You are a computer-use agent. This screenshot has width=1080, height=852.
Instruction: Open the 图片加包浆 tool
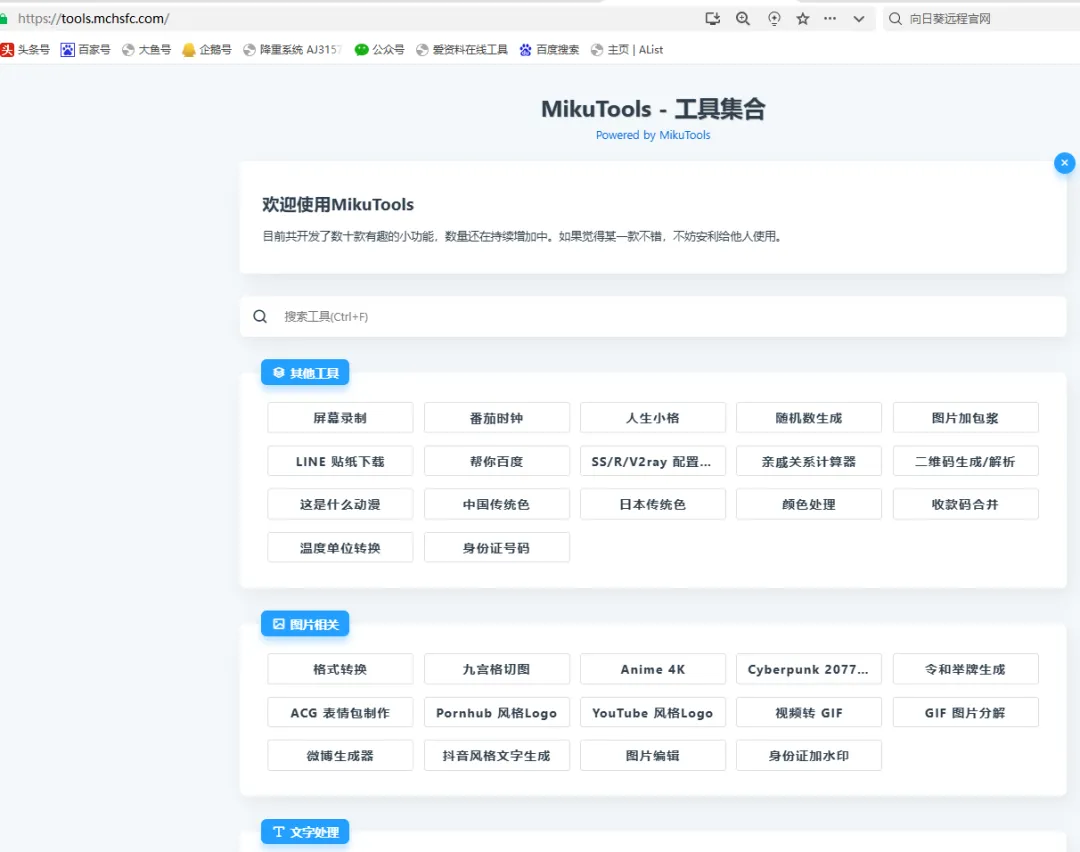click(966, 418)
